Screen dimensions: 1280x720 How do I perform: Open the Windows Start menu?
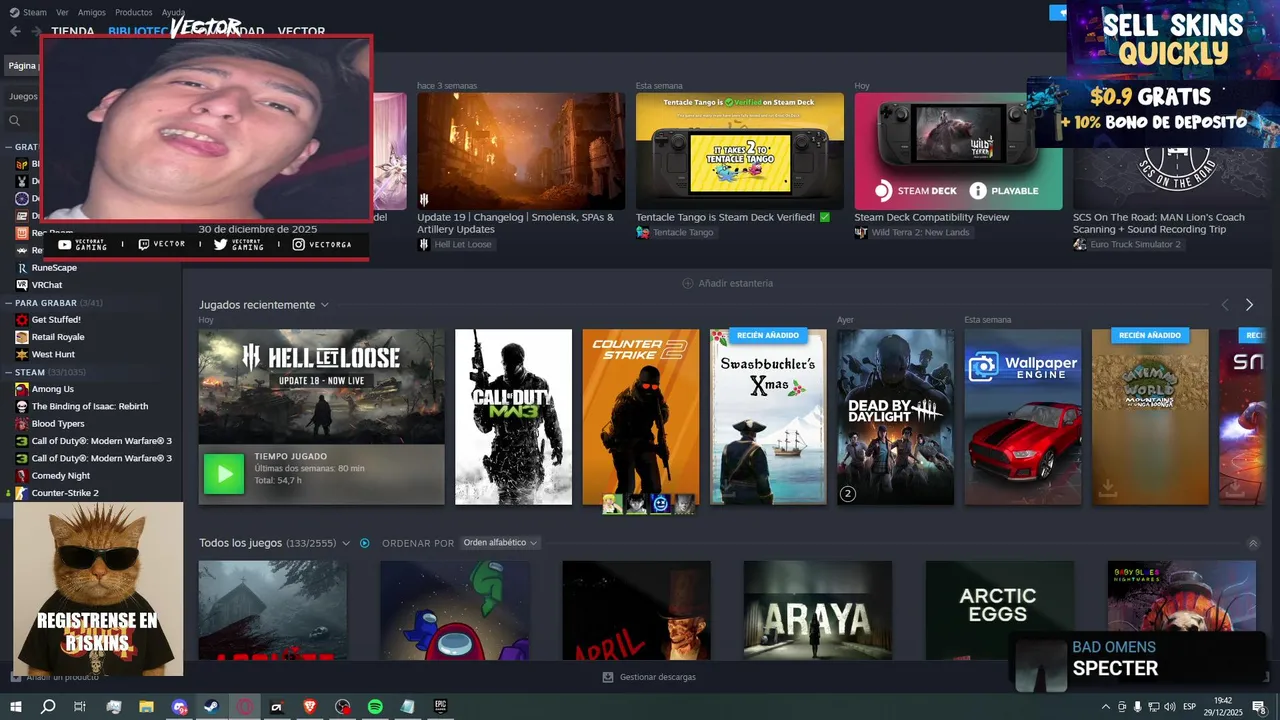[x=15, y=706]
